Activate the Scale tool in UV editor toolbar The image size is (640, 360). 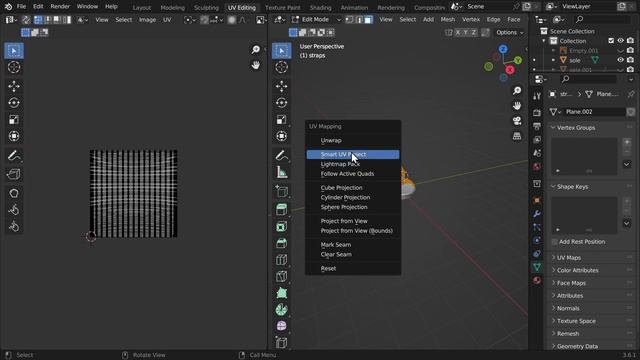coord(14,120)
